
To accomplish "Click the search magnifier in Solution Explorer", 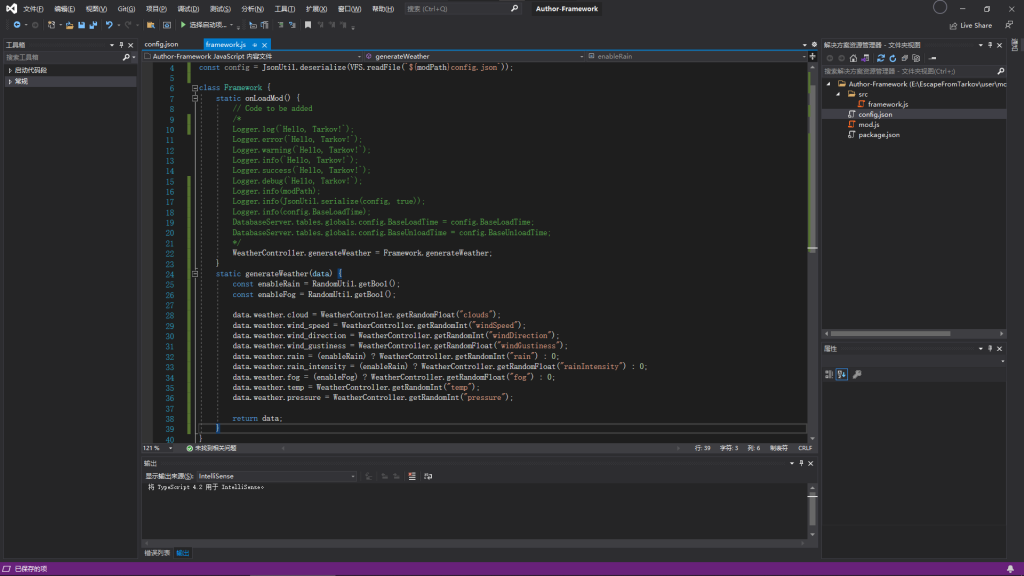I will pos(1000,71).
